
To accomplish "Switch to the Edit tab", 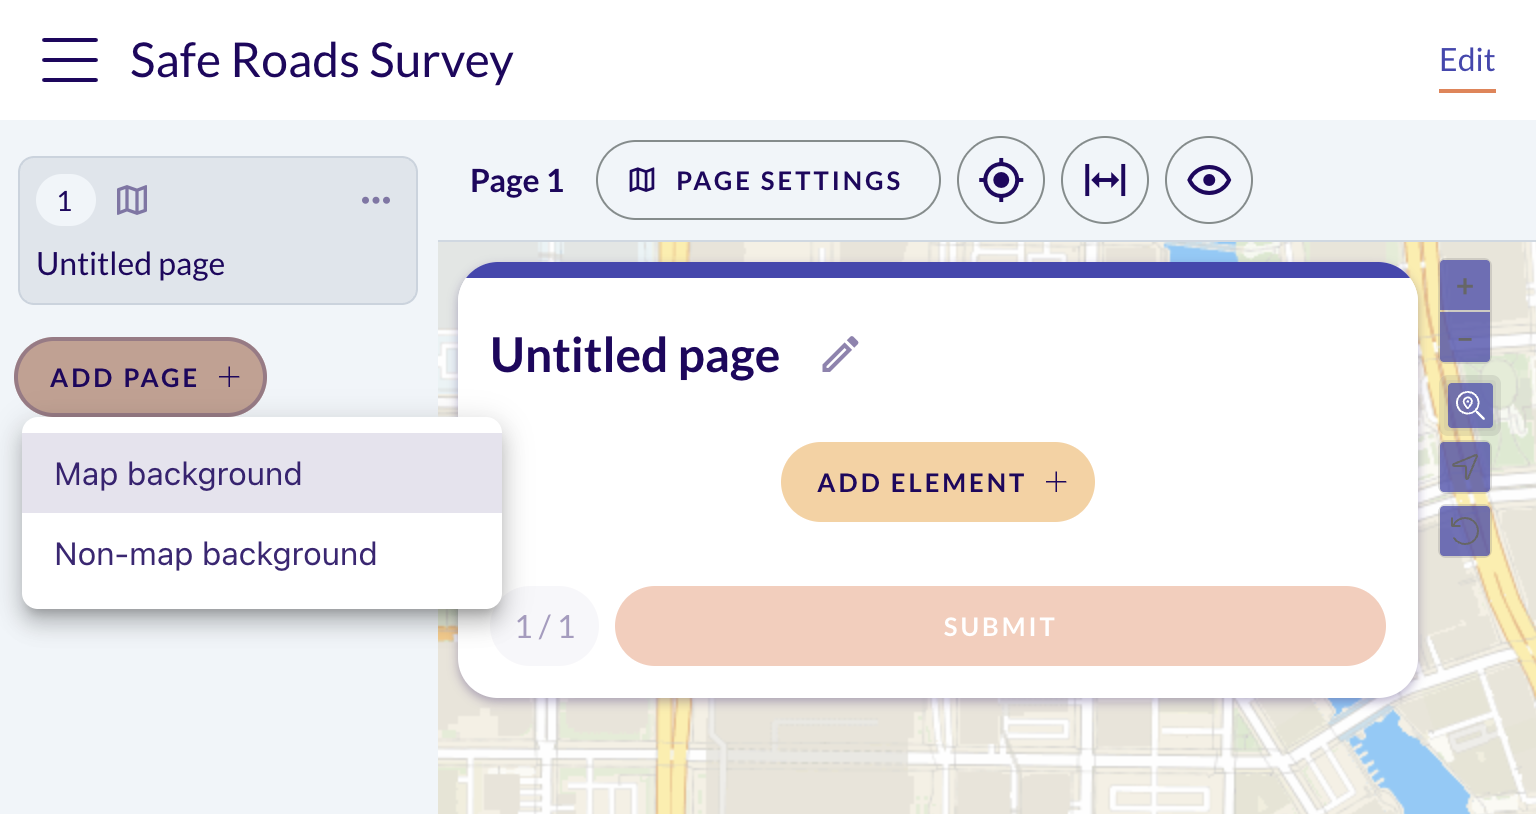I will coord(1467,61).
